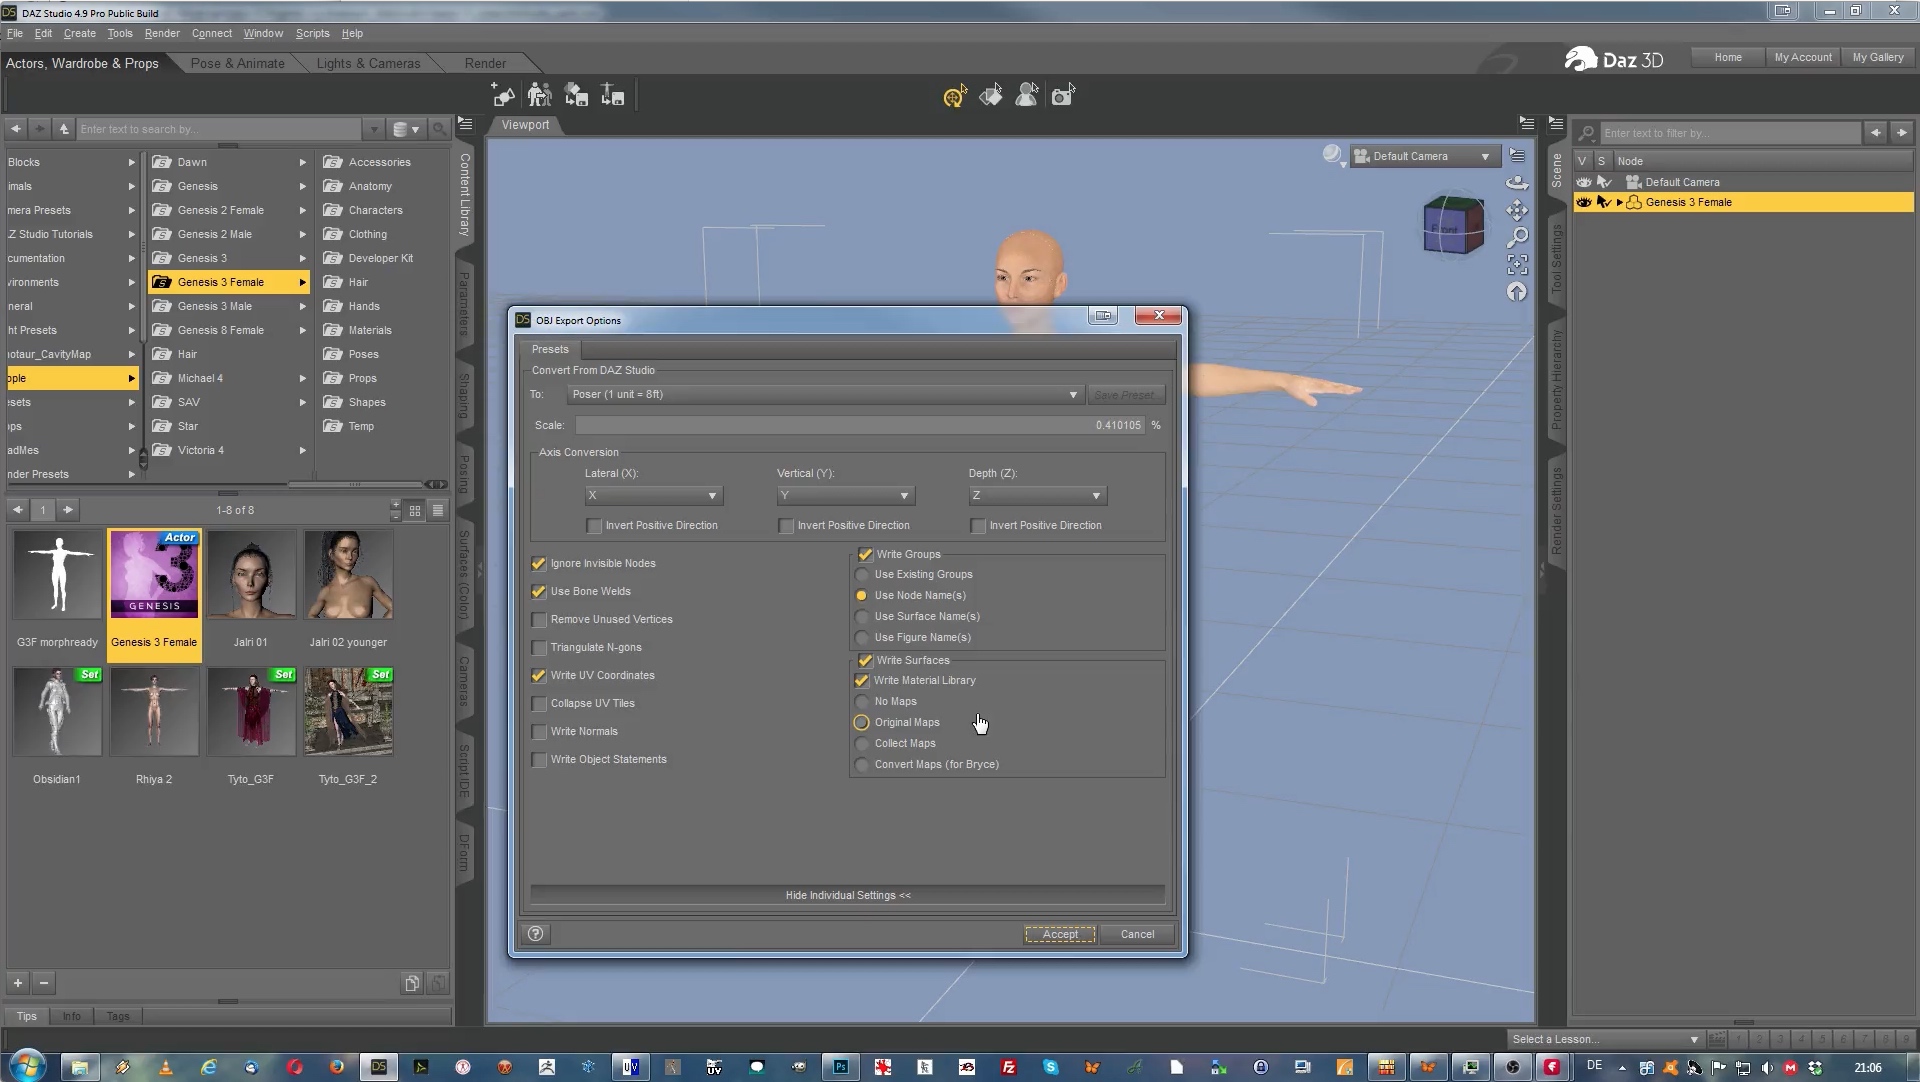The height and width of the screenshot is (1082, 1920).
Task: Open the Info tab at the bottom left
Action: coord(71,1017)
